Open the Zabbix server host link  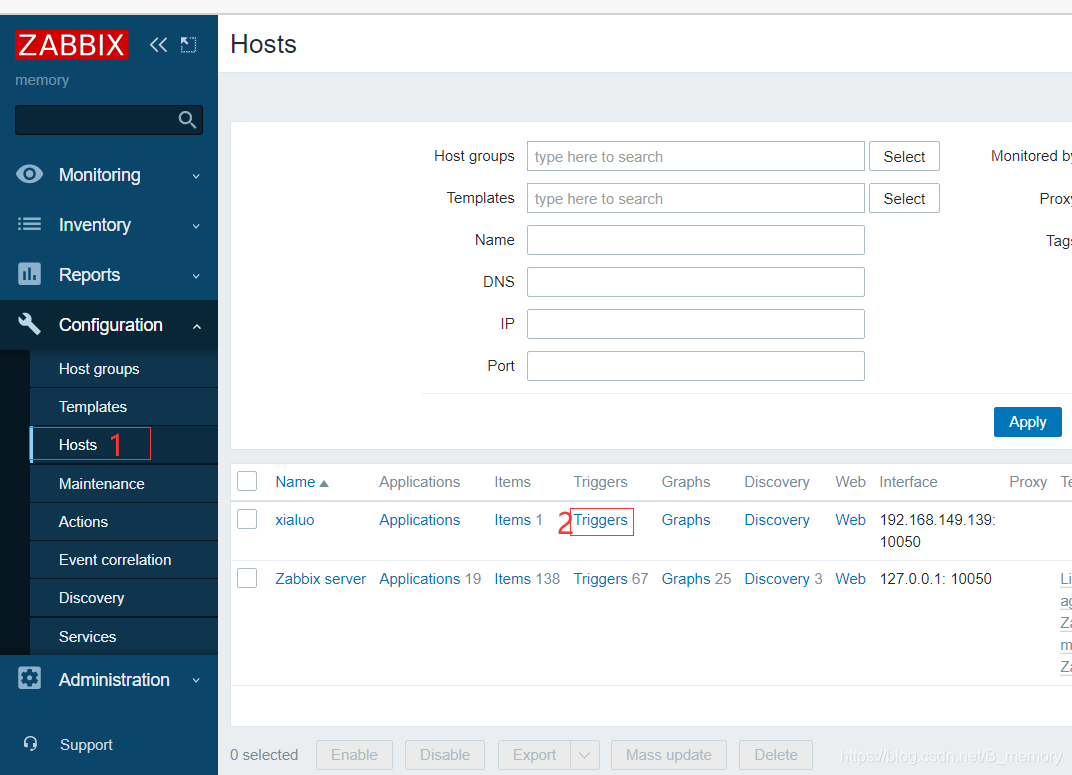coord(321,579)
